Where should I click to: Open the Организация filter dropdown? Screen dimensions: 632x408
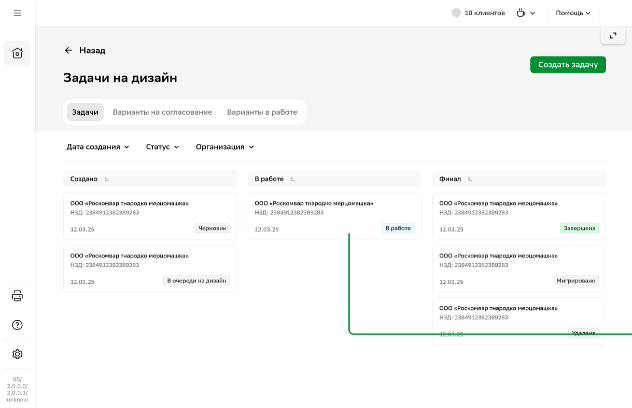click(224, 147)
